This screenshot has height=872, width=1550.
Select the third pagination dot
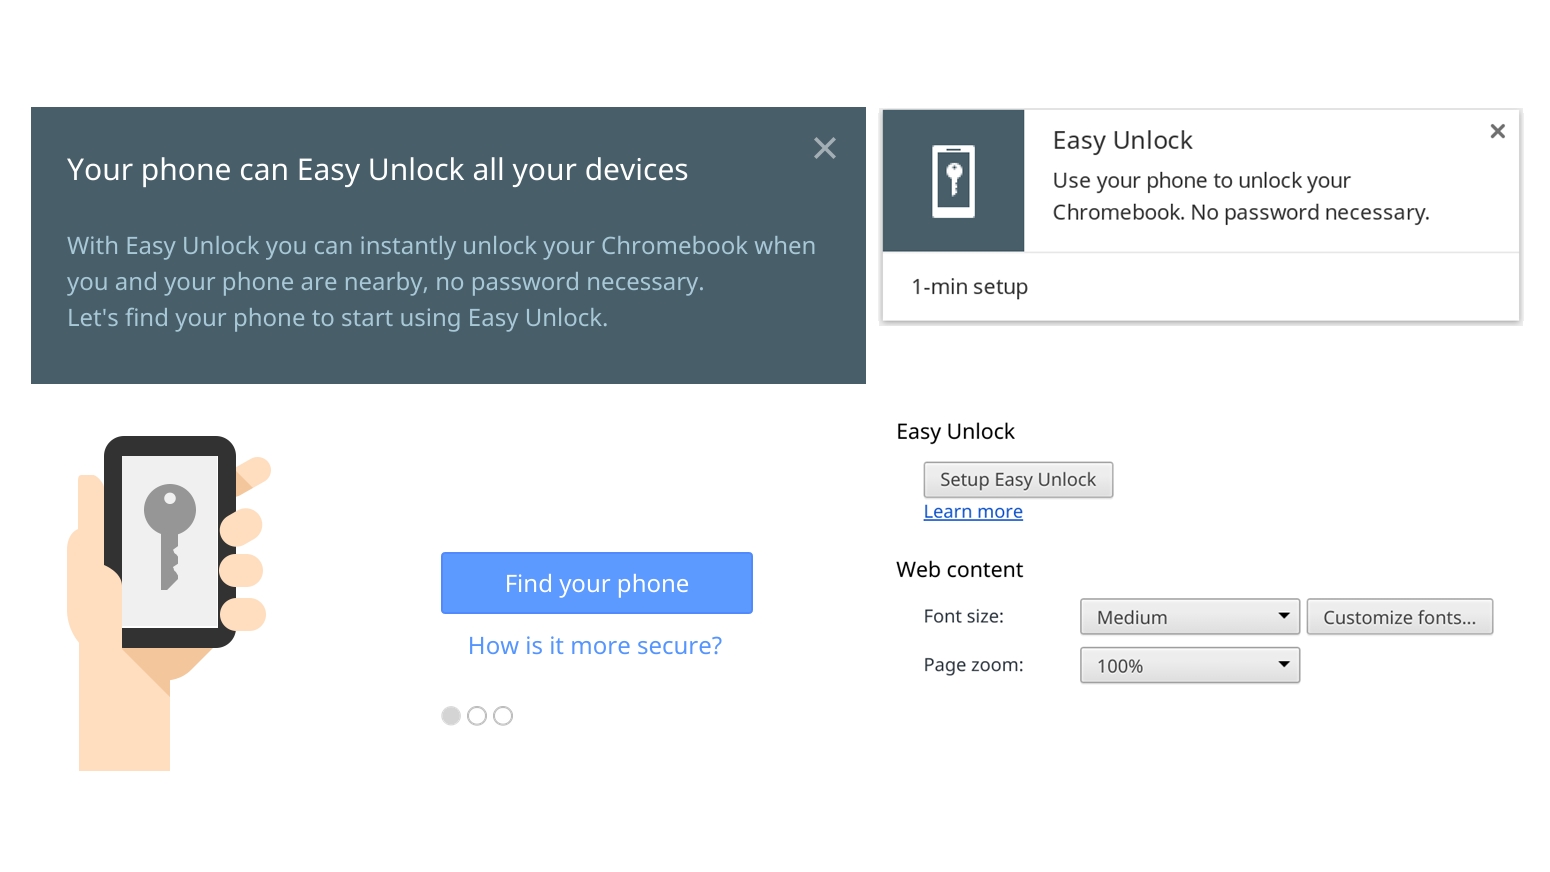click(x=503, y=716)
